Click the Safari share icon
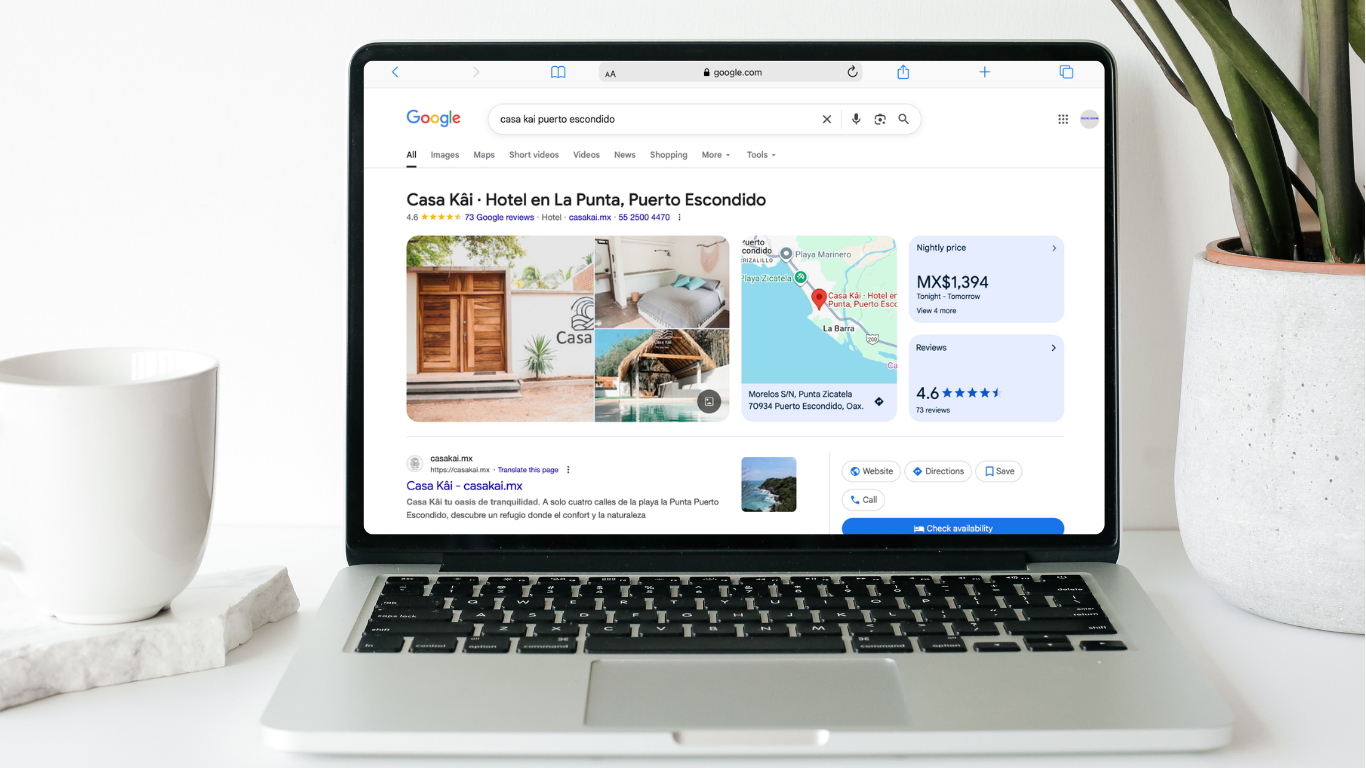The height and width of the screenshot is (768, 1366). click(903, 72)
